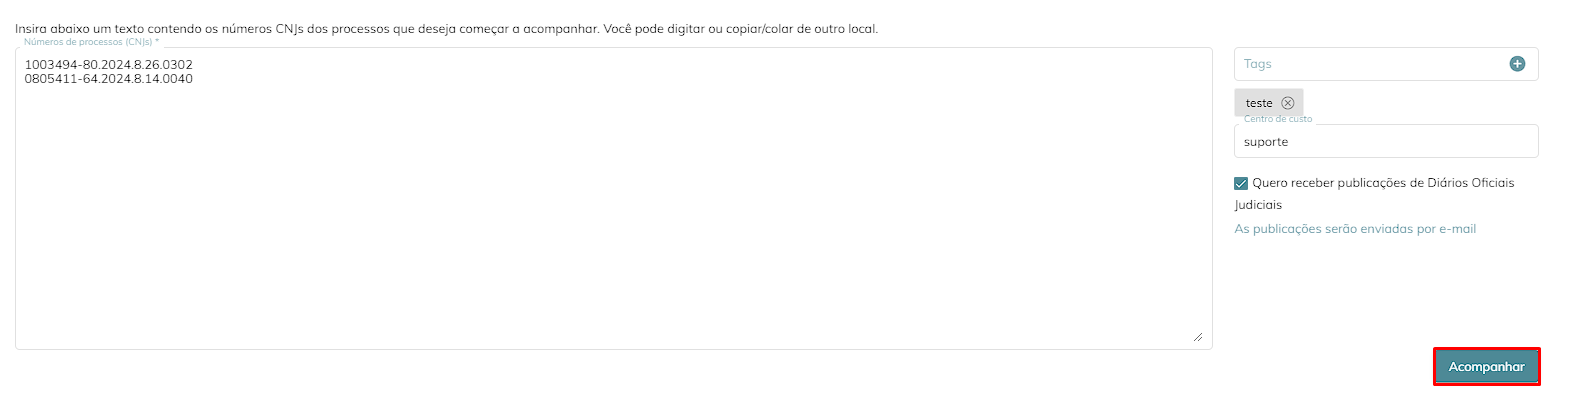Click the Acompanhar button
This screenshot has height=407, width=1587.
(x=1487, y=367)
